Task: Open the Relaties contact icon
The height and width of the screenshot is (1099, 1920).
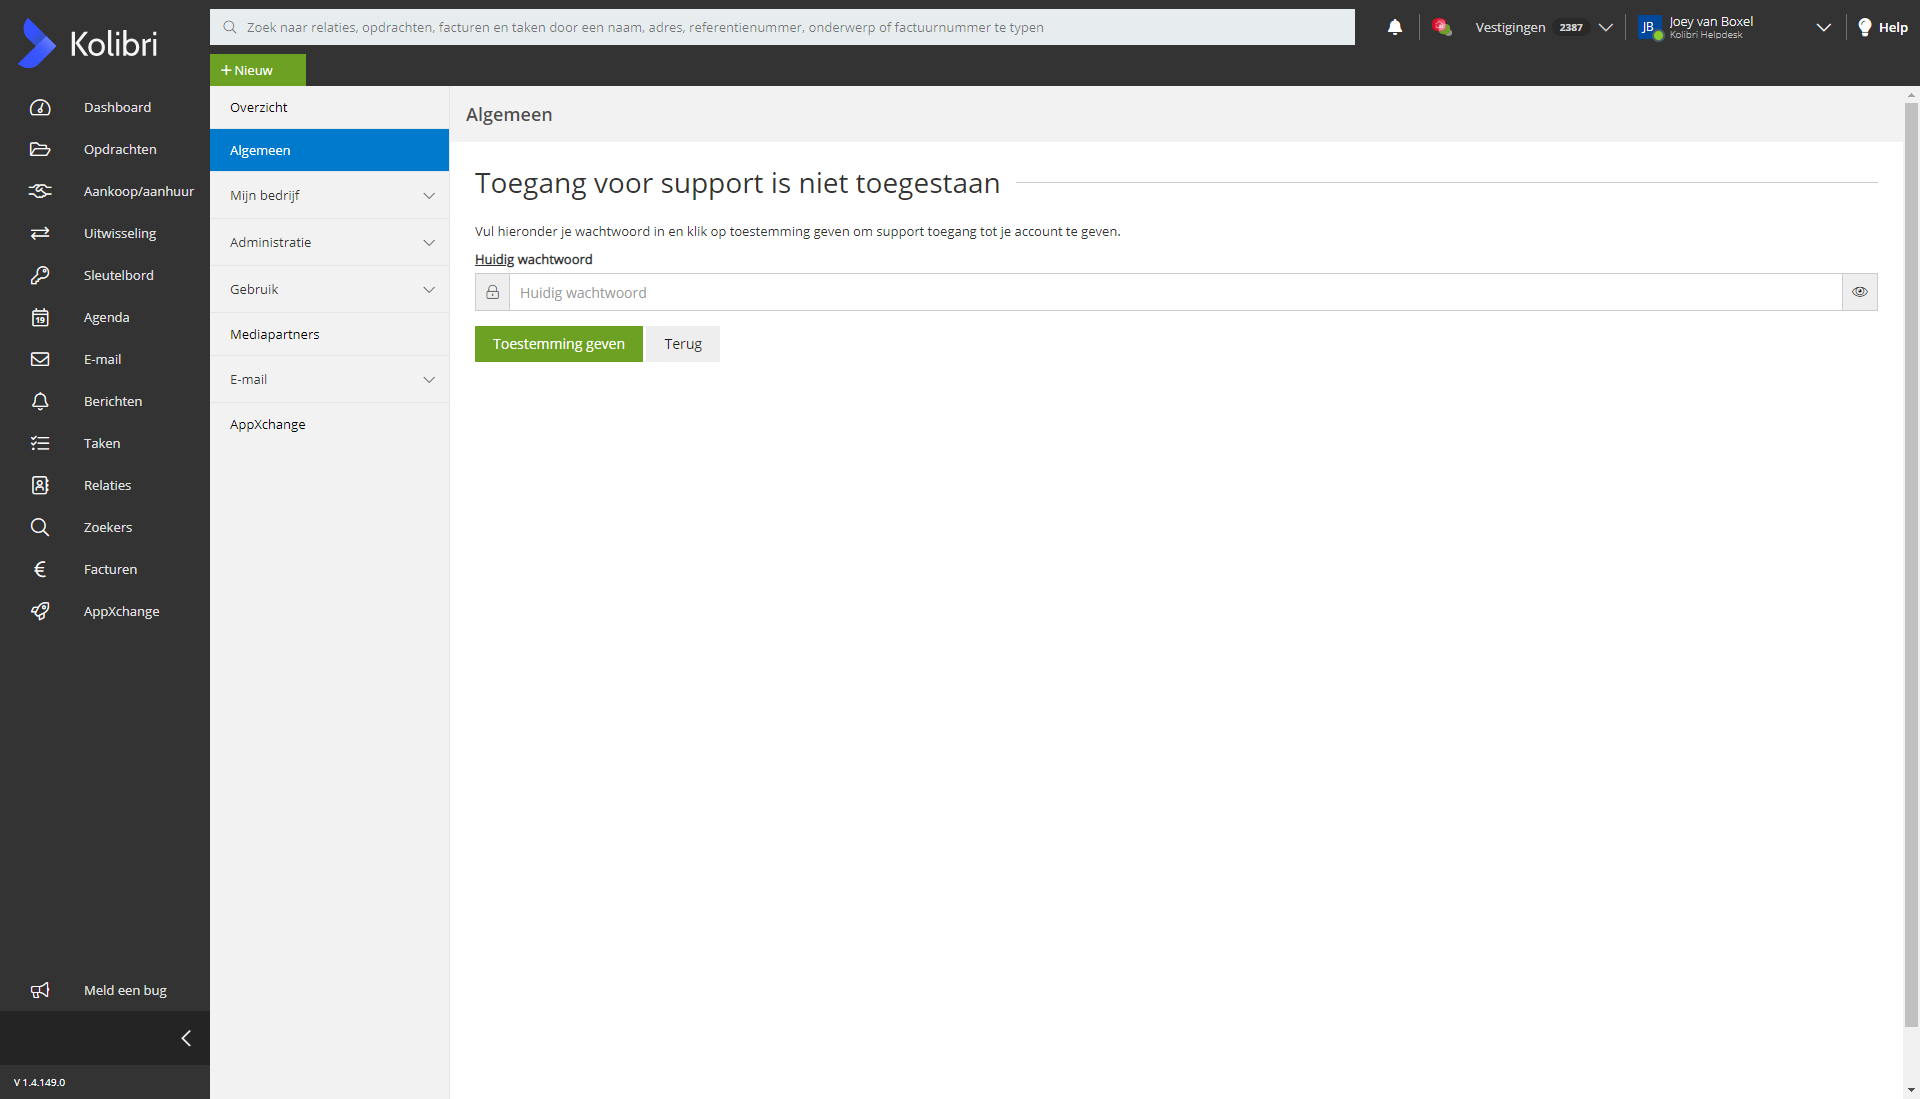Action: pos(40,485)
